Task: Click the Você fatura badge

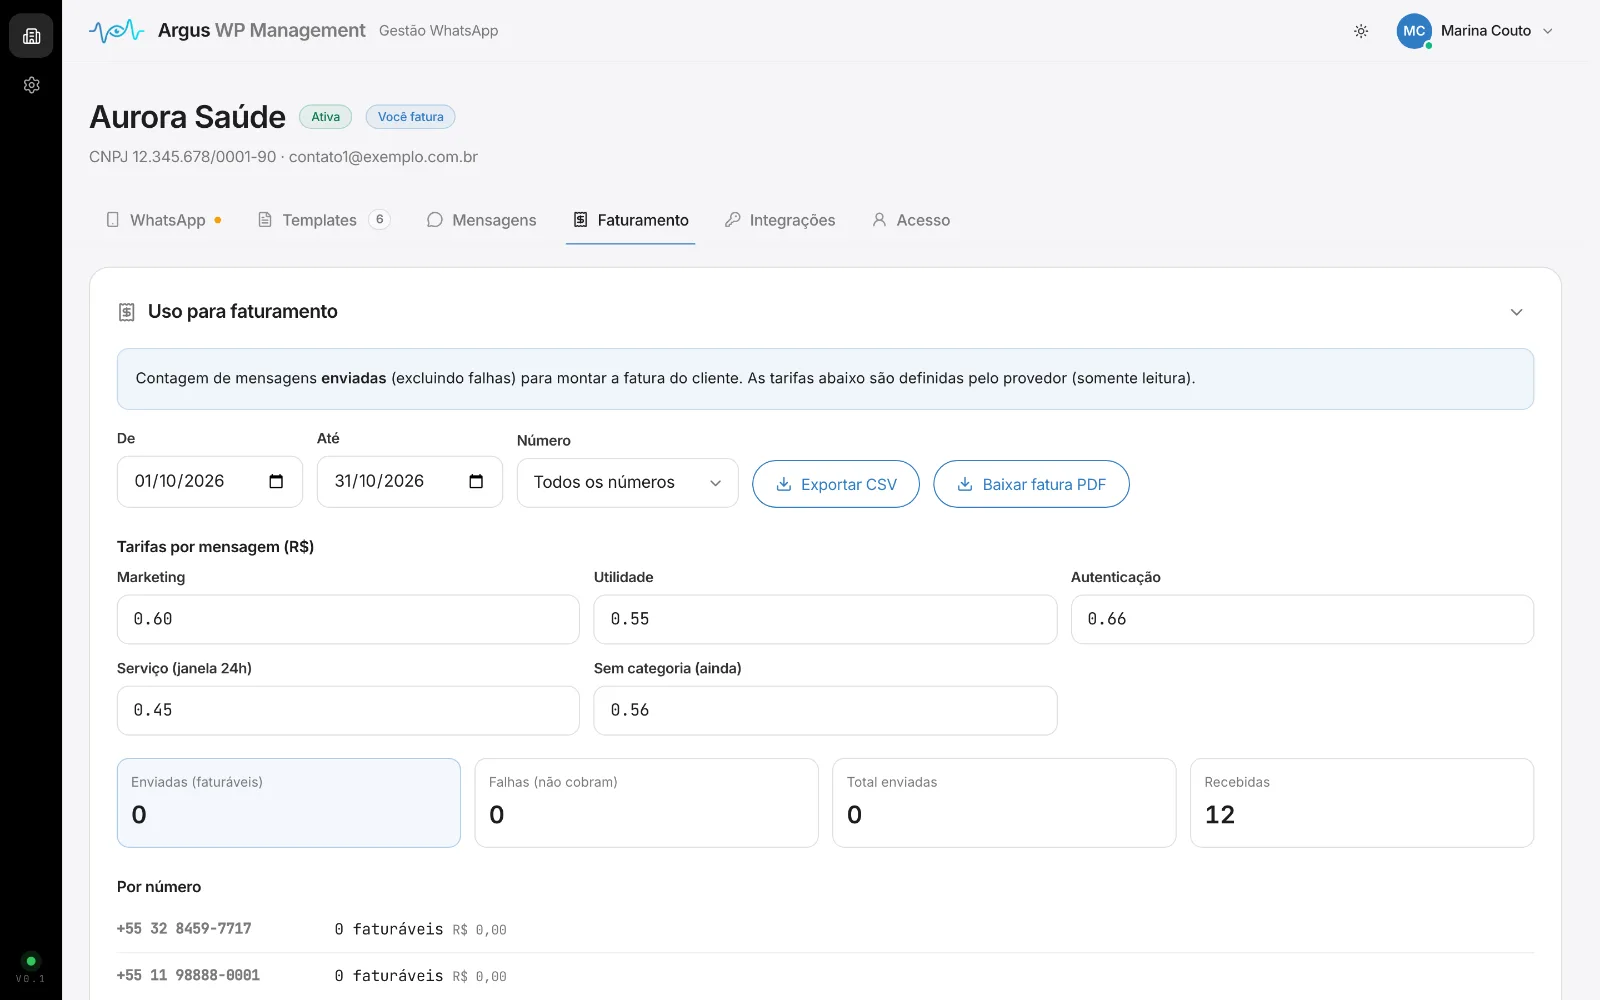Action: pos(410,117)
